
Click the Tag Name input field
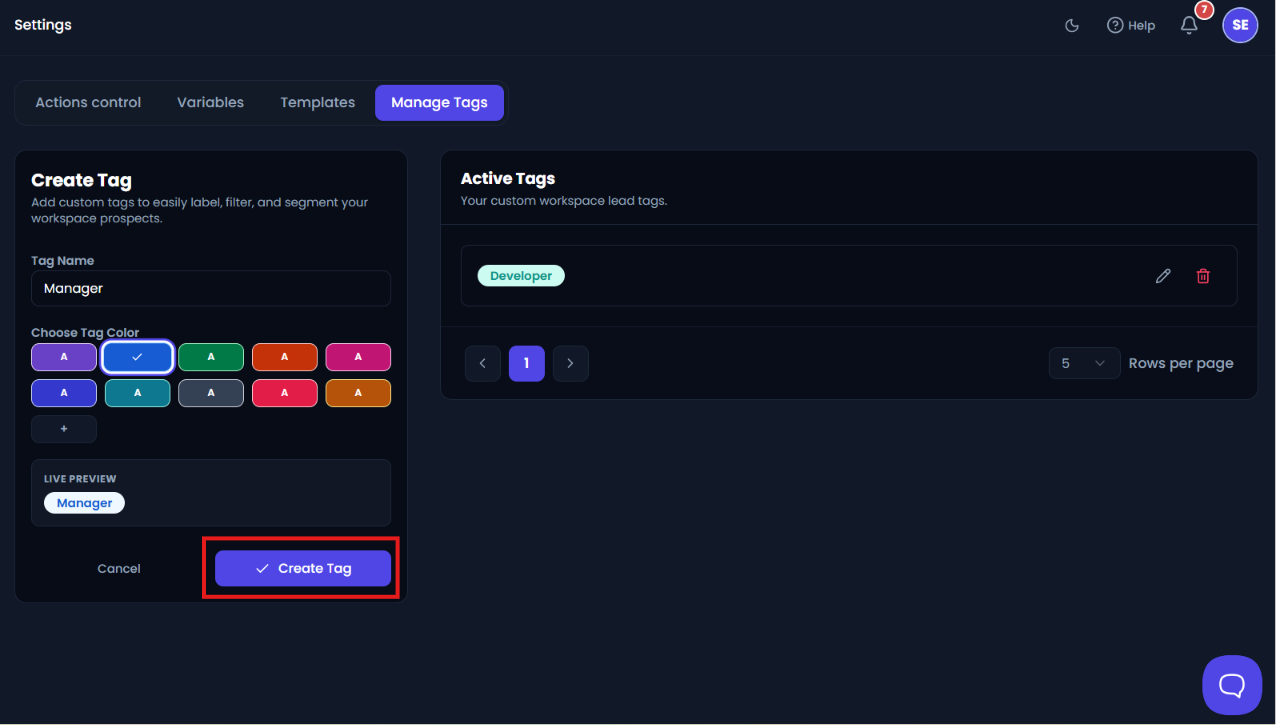pyautogui.click(x=211, y=288)
